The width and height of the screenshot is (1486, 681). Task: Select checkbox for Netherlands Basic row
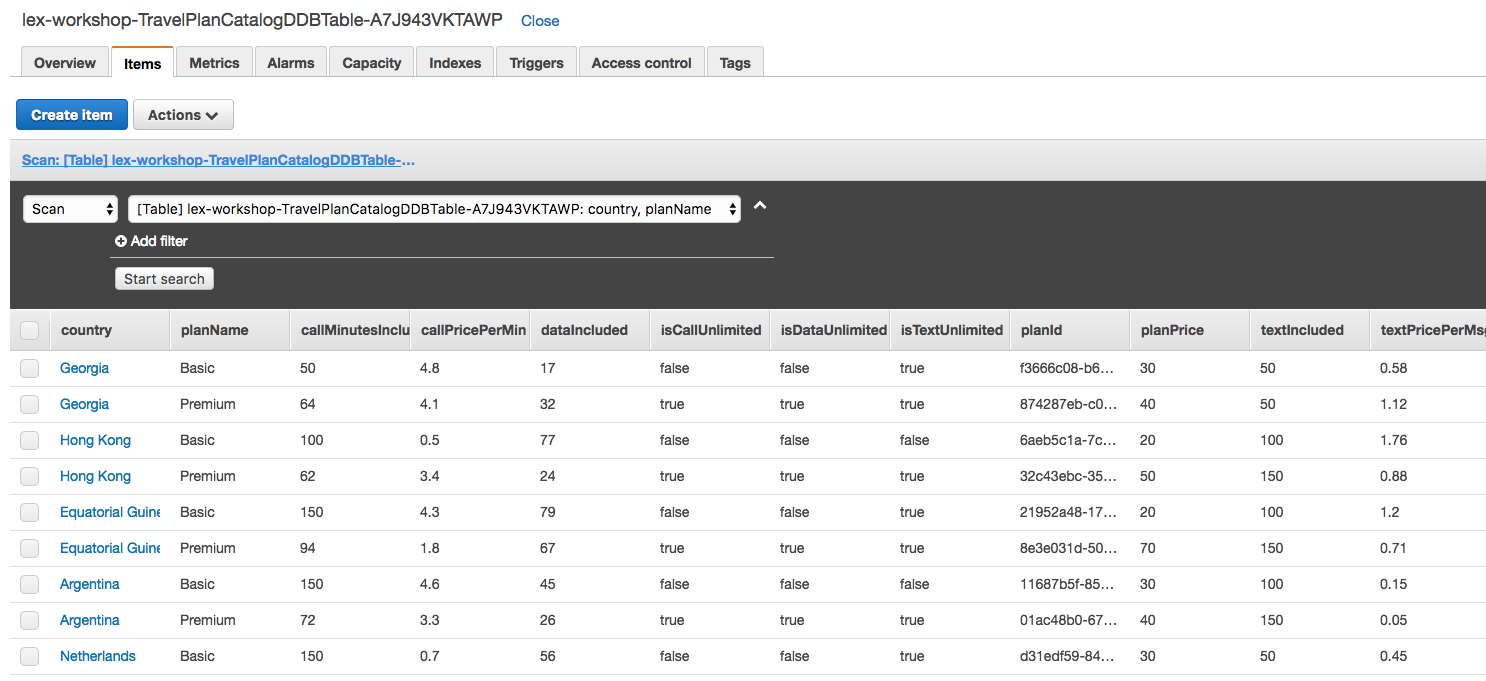point(29,656)
